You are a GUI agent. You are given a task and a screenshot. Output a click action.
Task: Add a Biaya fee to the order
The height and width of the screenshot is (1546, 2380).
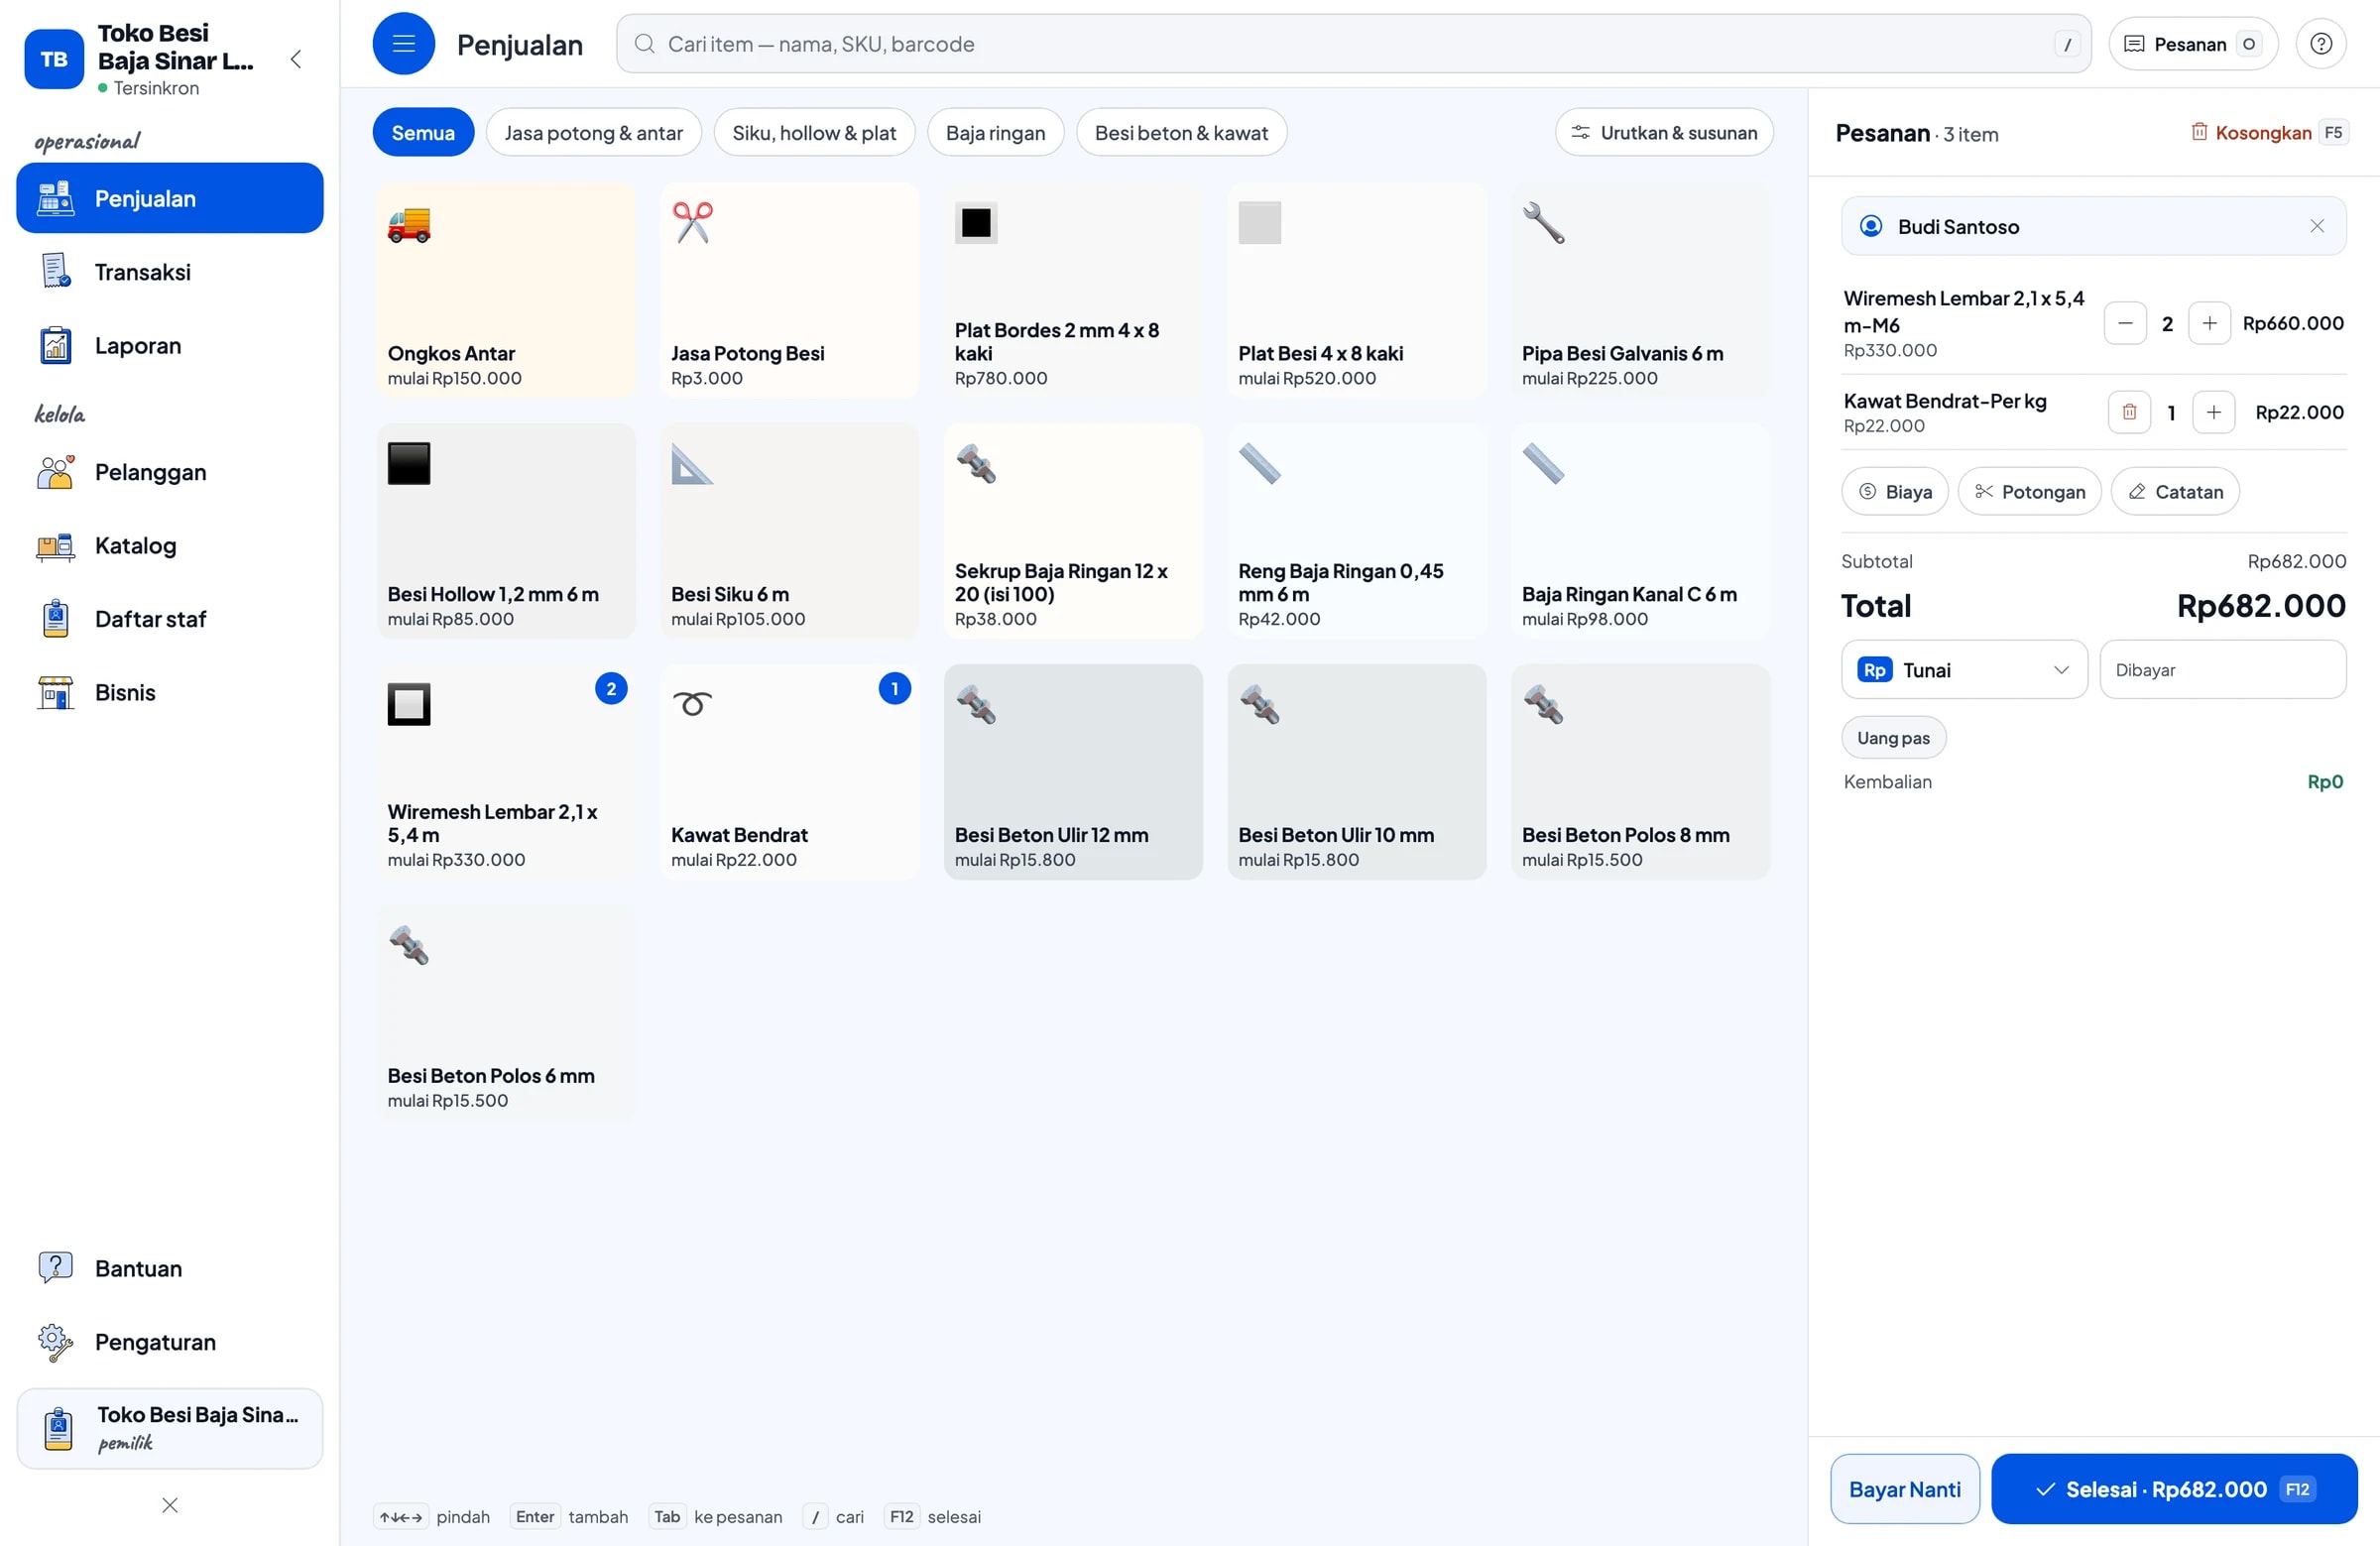point(1894,491)
